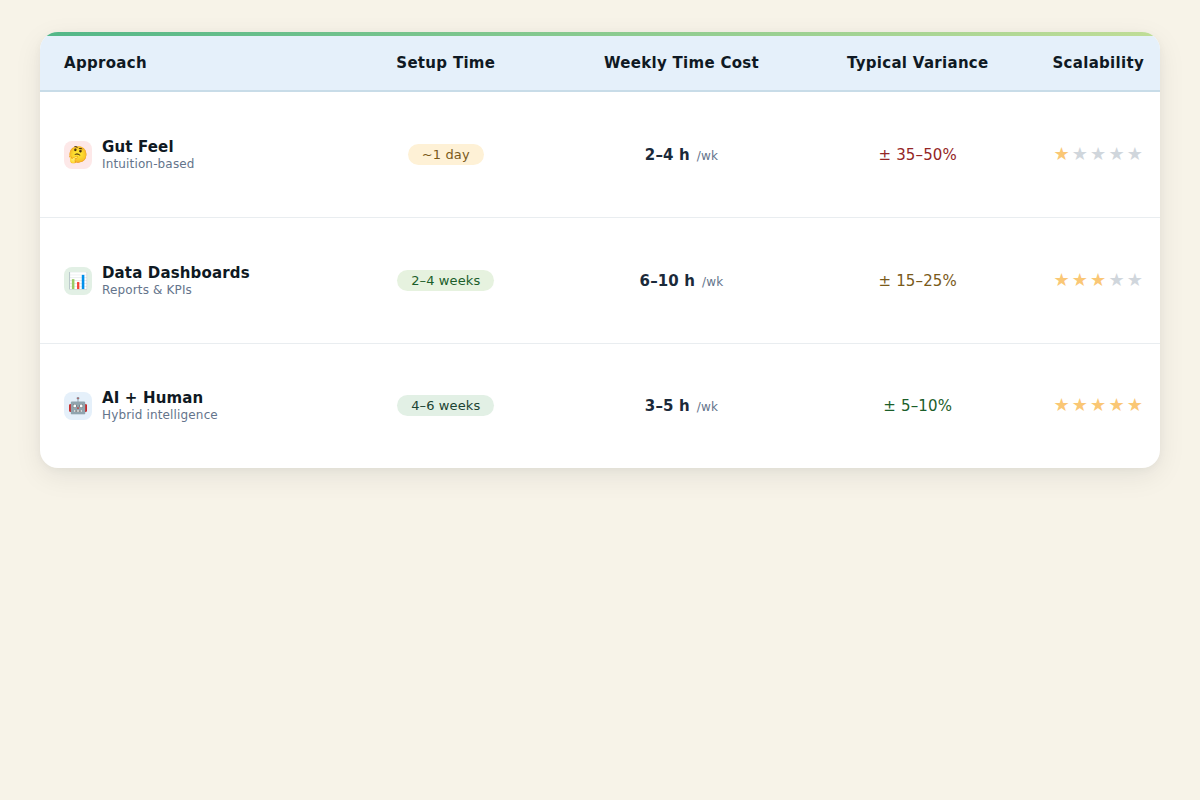Click the first star in Gut Feel row
Screen dimensions: 1200x800
pos(1061,154)
